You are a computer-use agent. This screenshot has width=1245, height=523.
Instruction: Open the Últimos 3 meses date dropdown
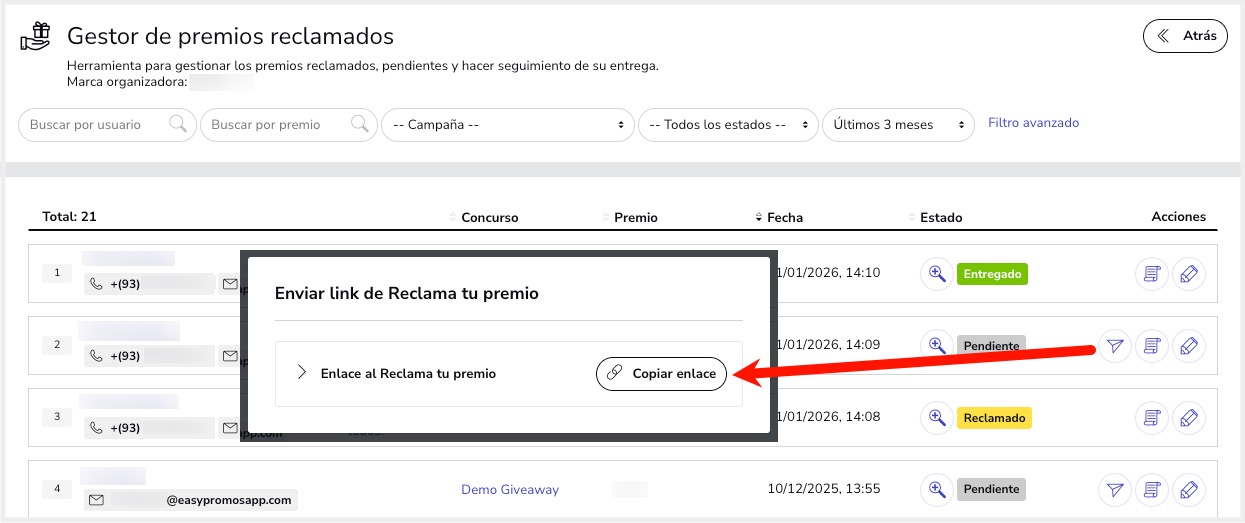897,125
